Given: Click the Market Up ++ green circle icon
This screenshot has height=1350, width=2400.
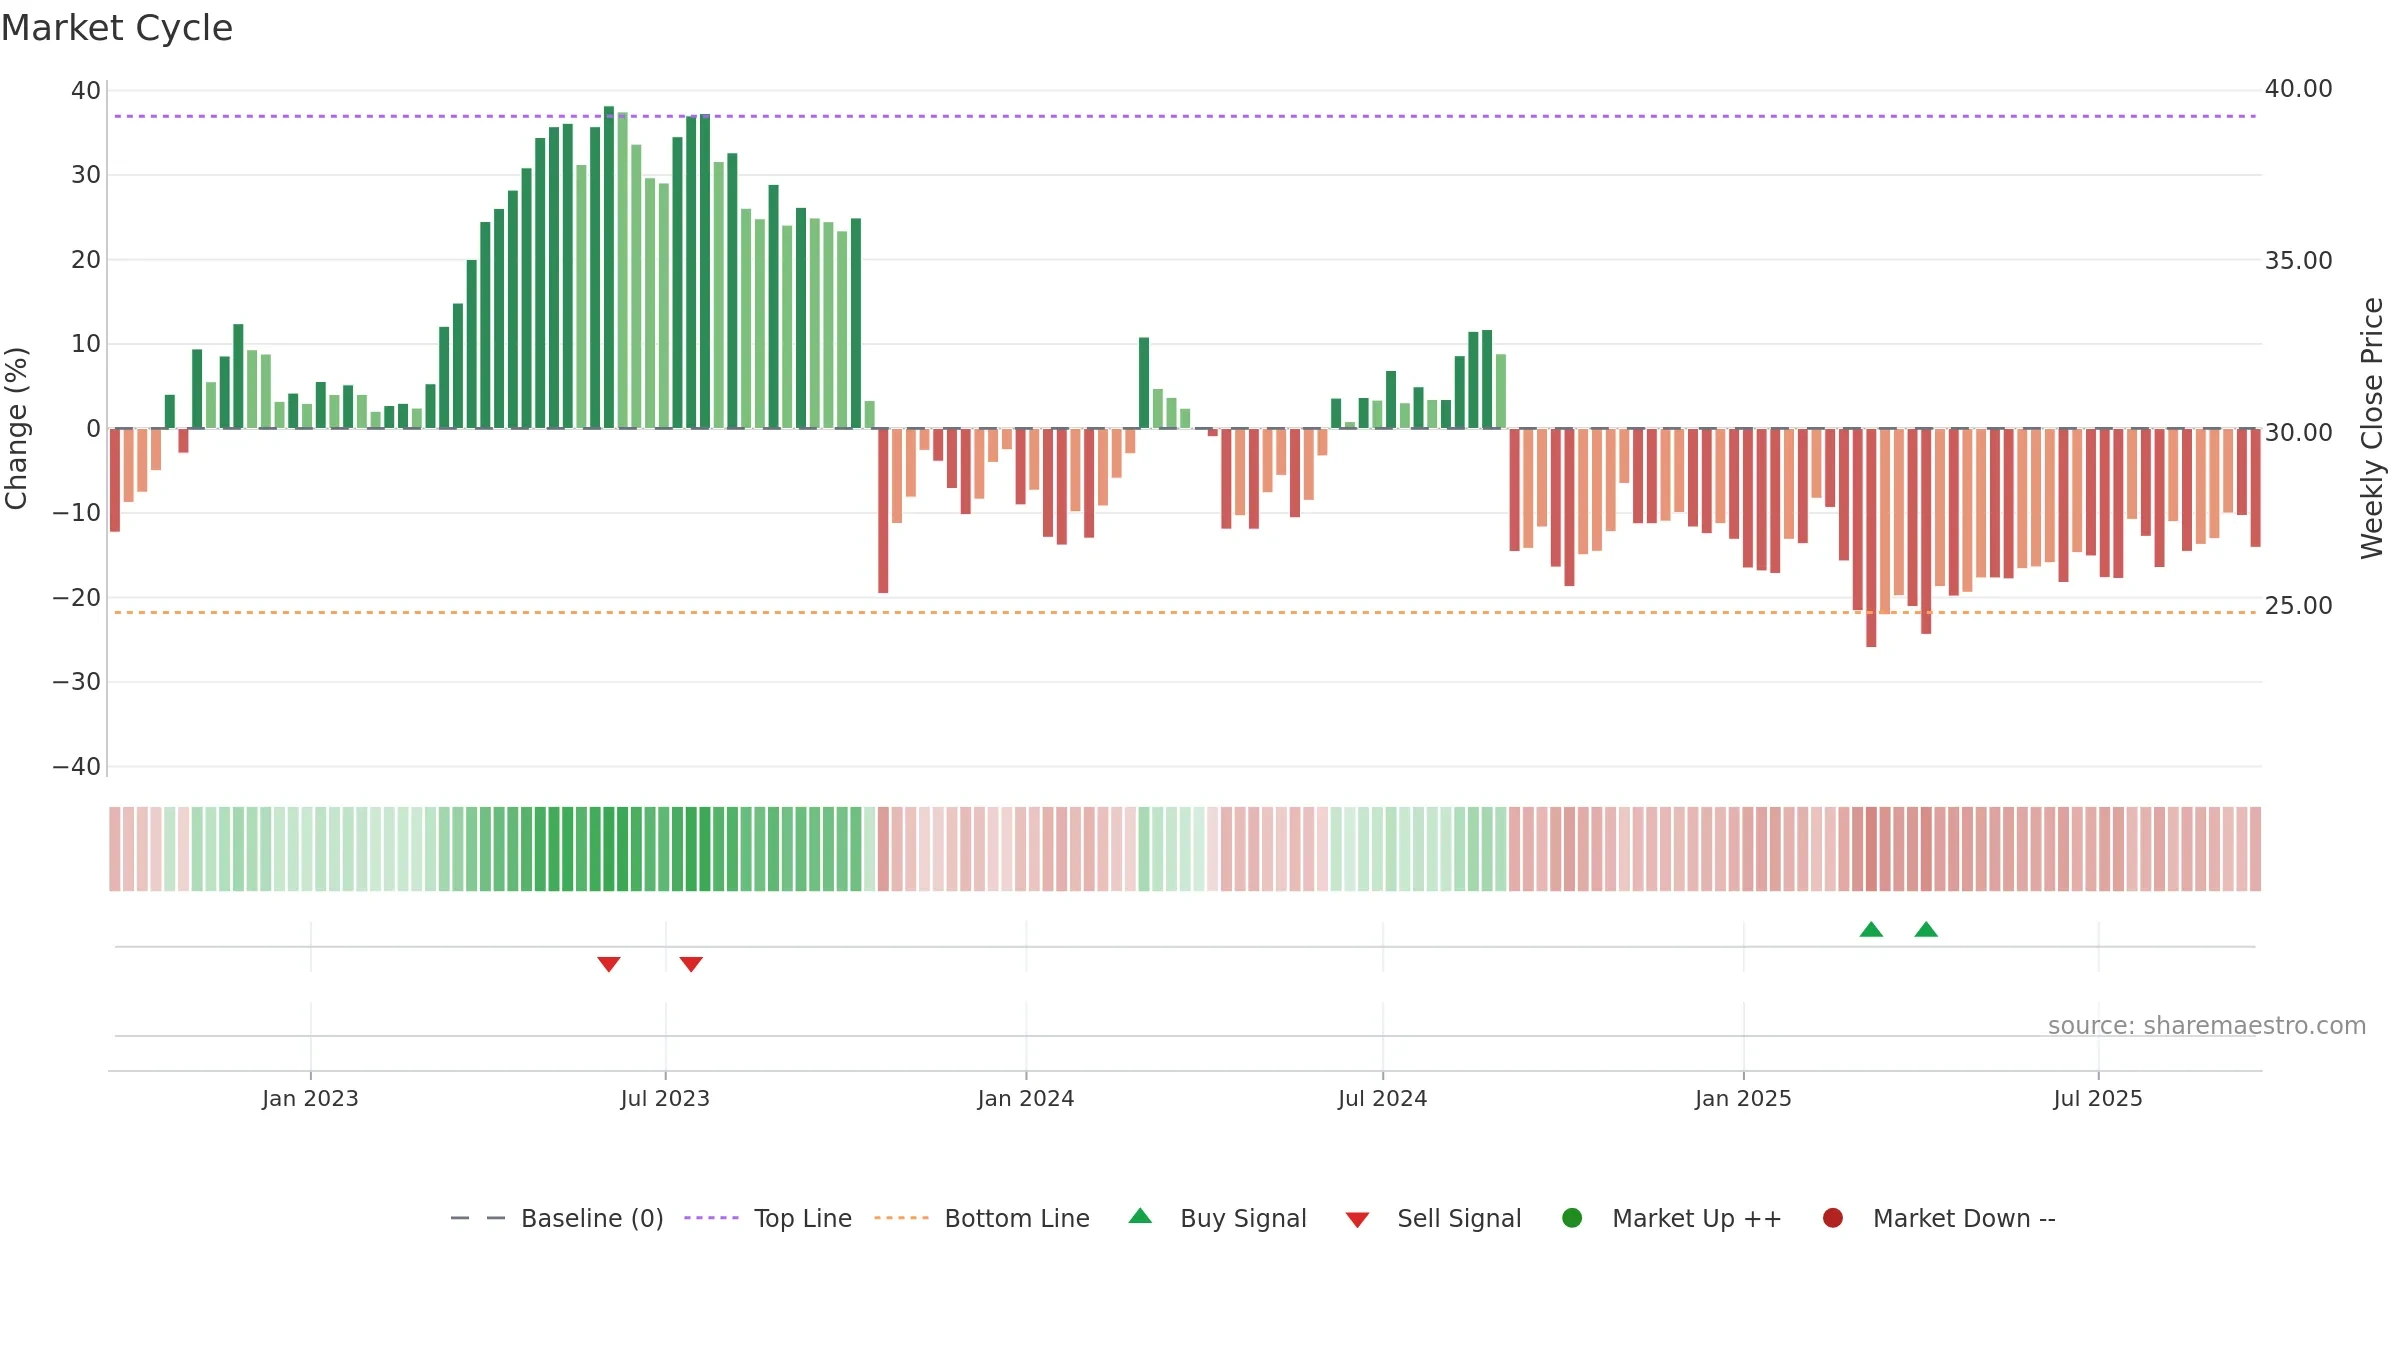Looking at the screenshot, I should pyautogui.click(x=1572, y=1218).
